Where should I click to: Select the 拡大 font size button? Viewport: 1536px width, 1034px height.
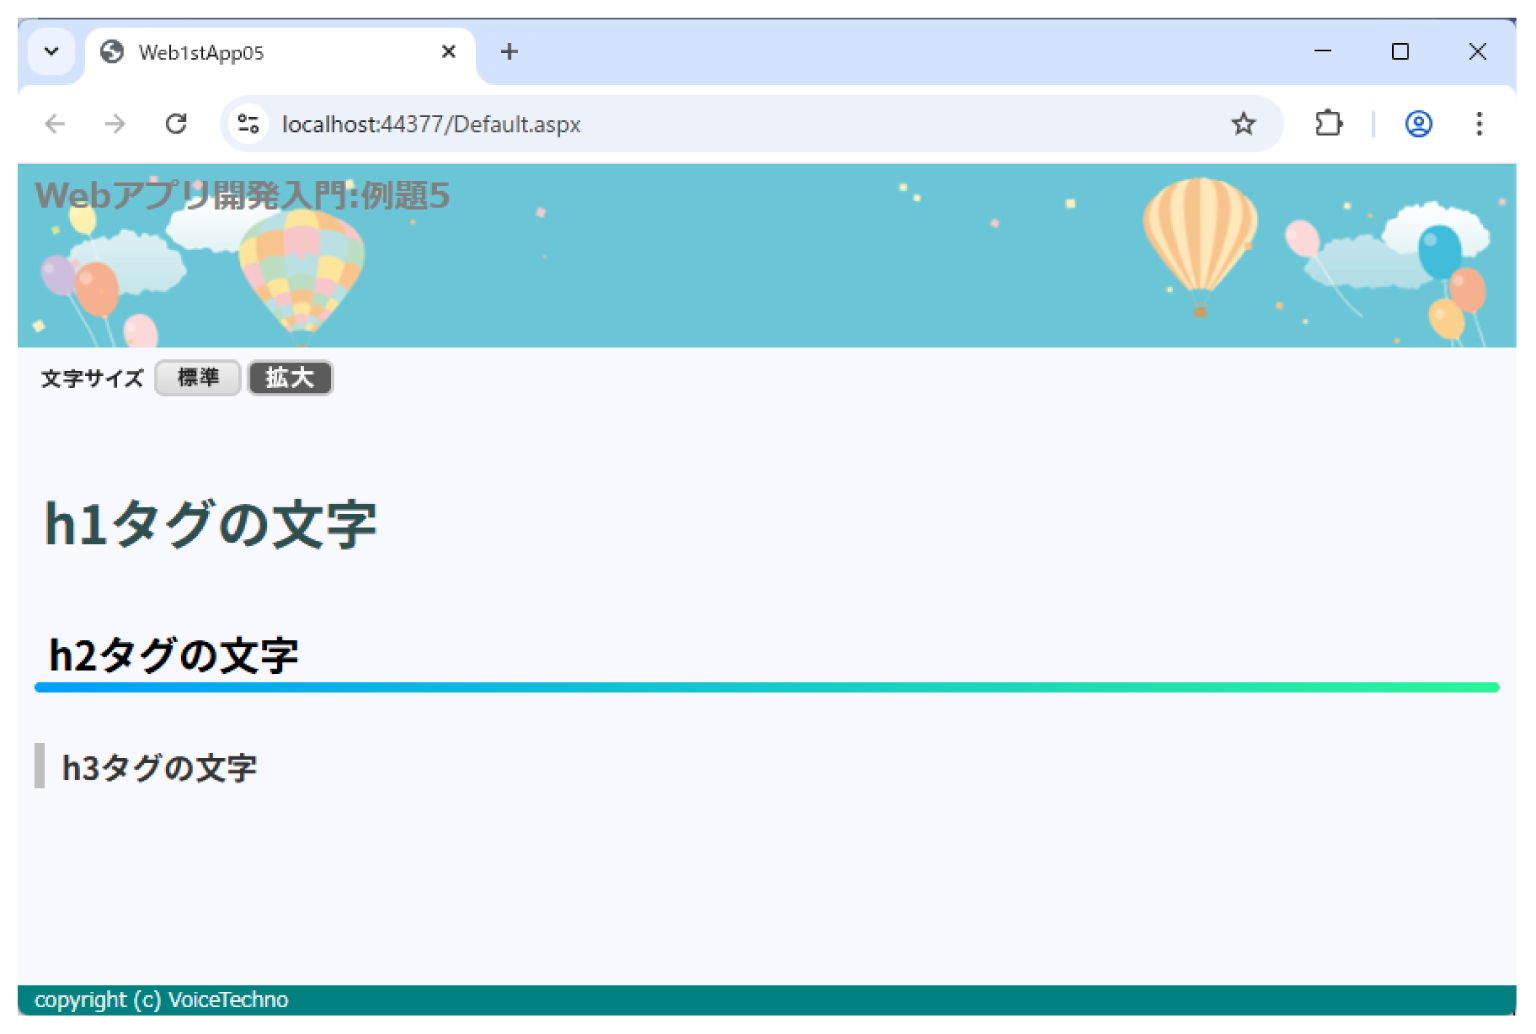(x=290, y=378)
